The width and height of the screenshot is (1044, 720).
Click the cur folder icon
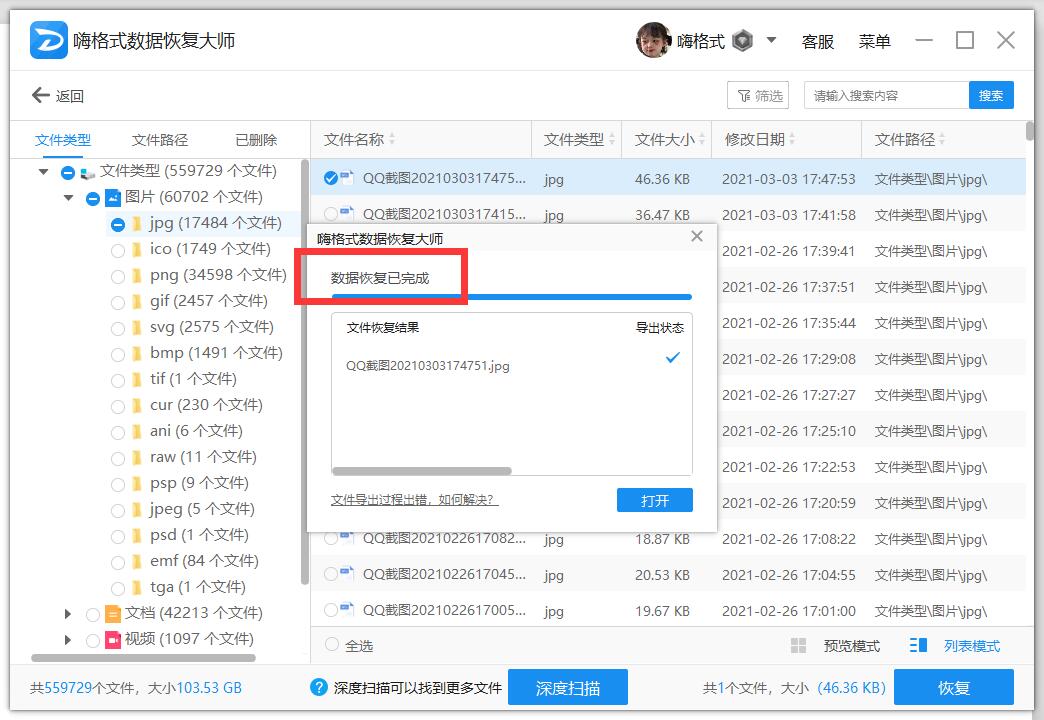tap(136, 406)
